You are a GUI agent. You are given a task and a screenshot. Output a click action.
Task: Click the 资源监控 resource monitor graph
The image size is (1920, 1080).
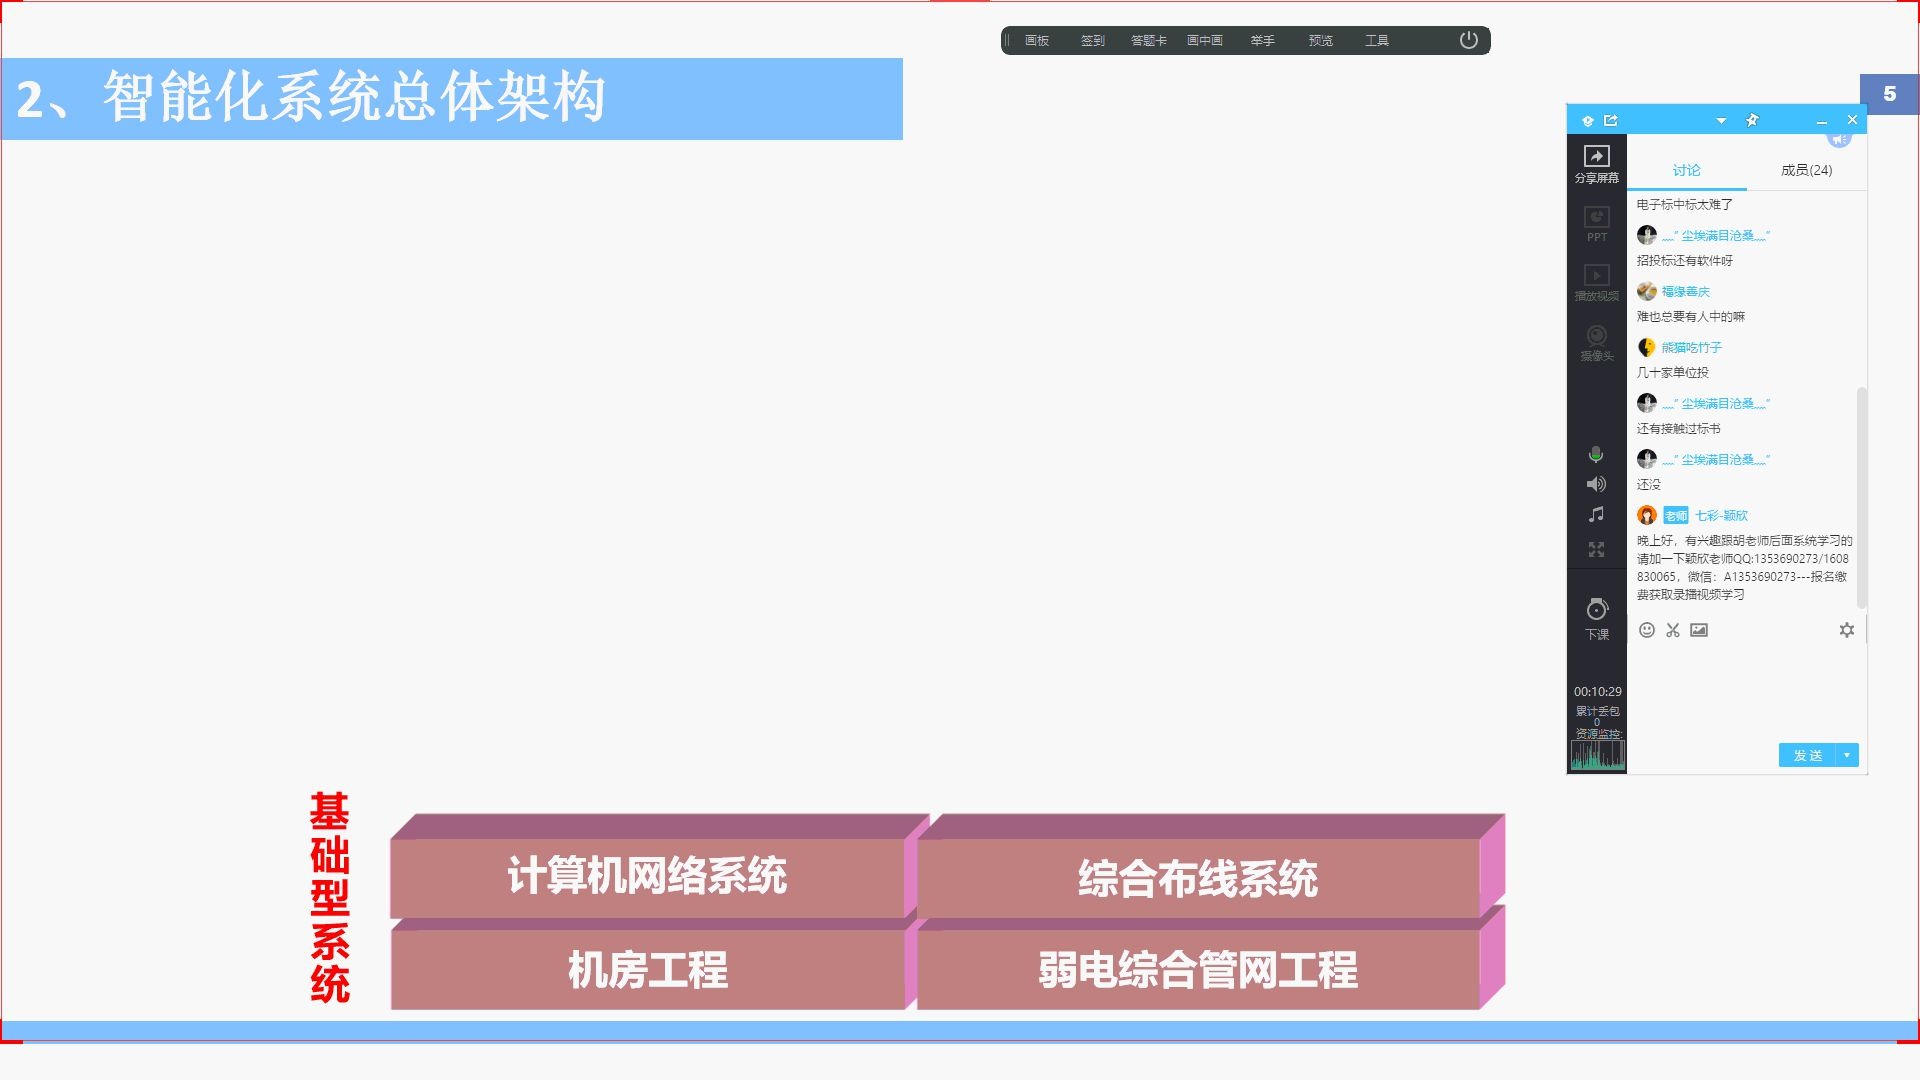pyautogui.click(x=1597, y=755)
